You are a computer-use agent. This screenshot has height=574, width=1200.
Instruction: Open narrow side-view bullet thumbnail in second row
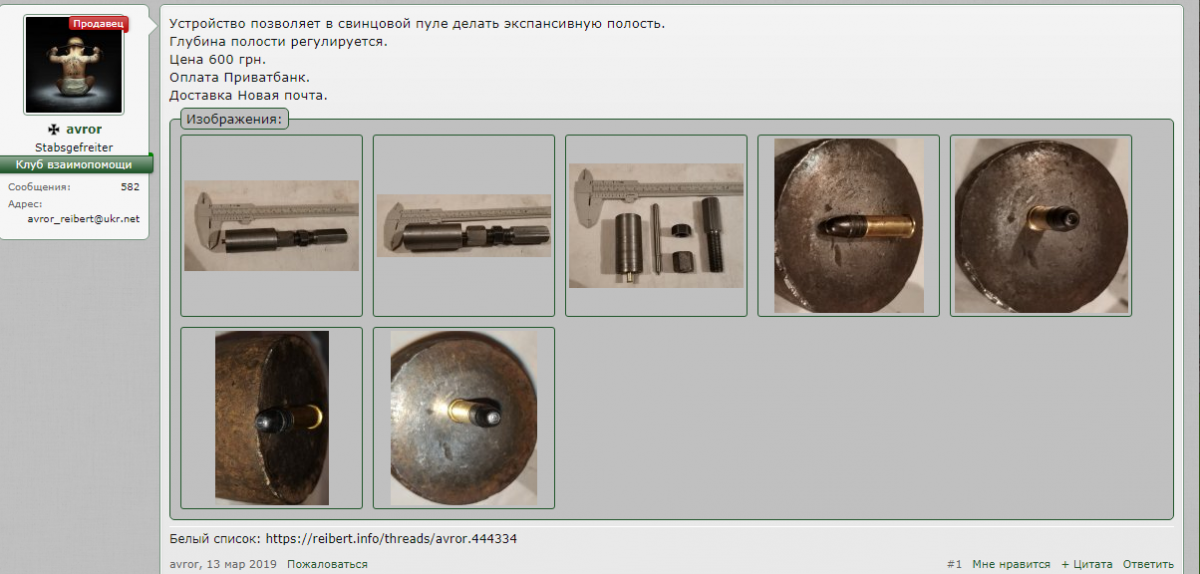[x=272, y=418]
